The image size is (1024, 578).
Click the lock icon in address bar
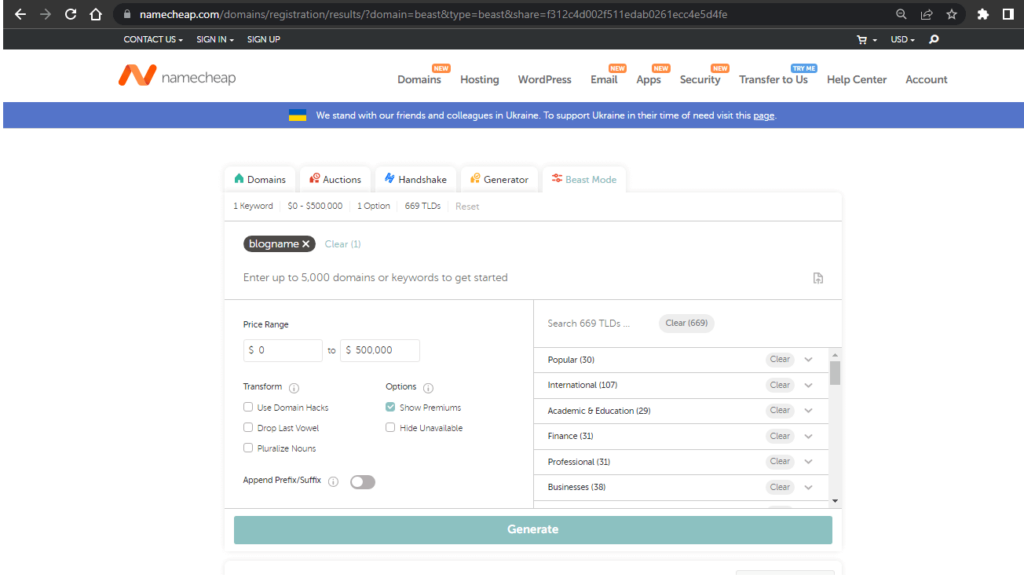click(127, 14)
